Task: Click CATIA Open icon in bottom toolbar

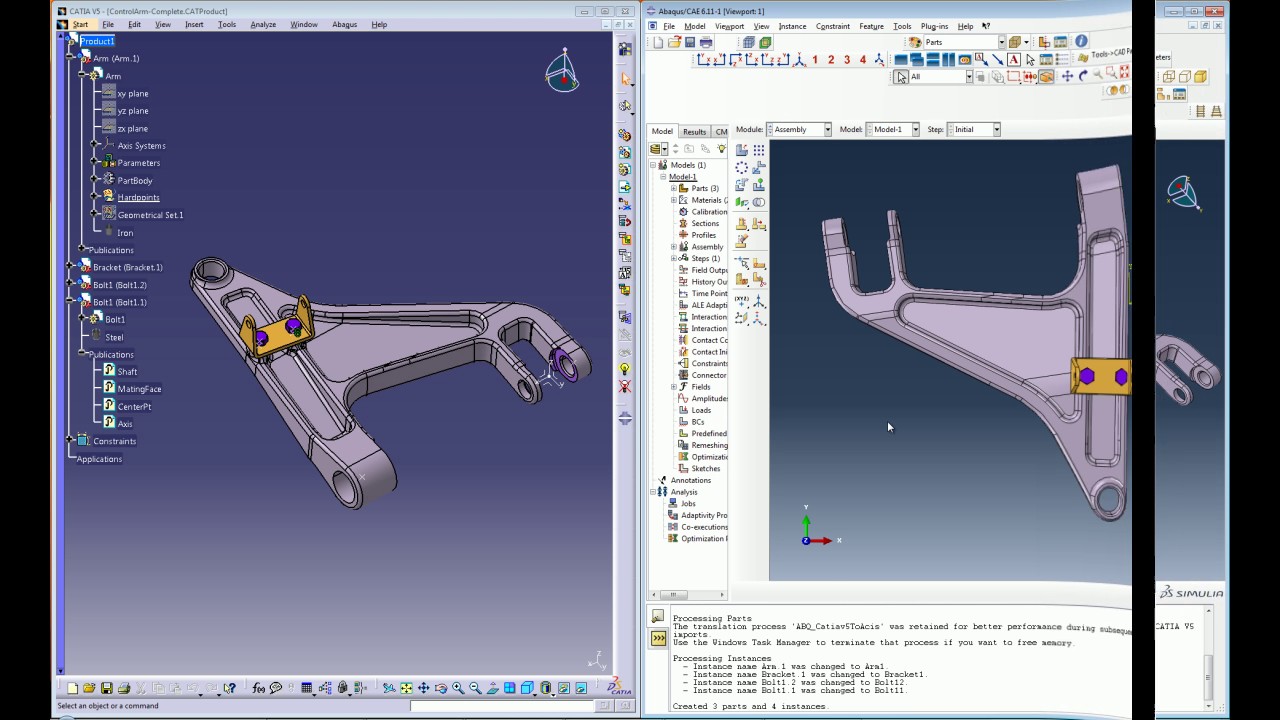Action: (89, 688)
